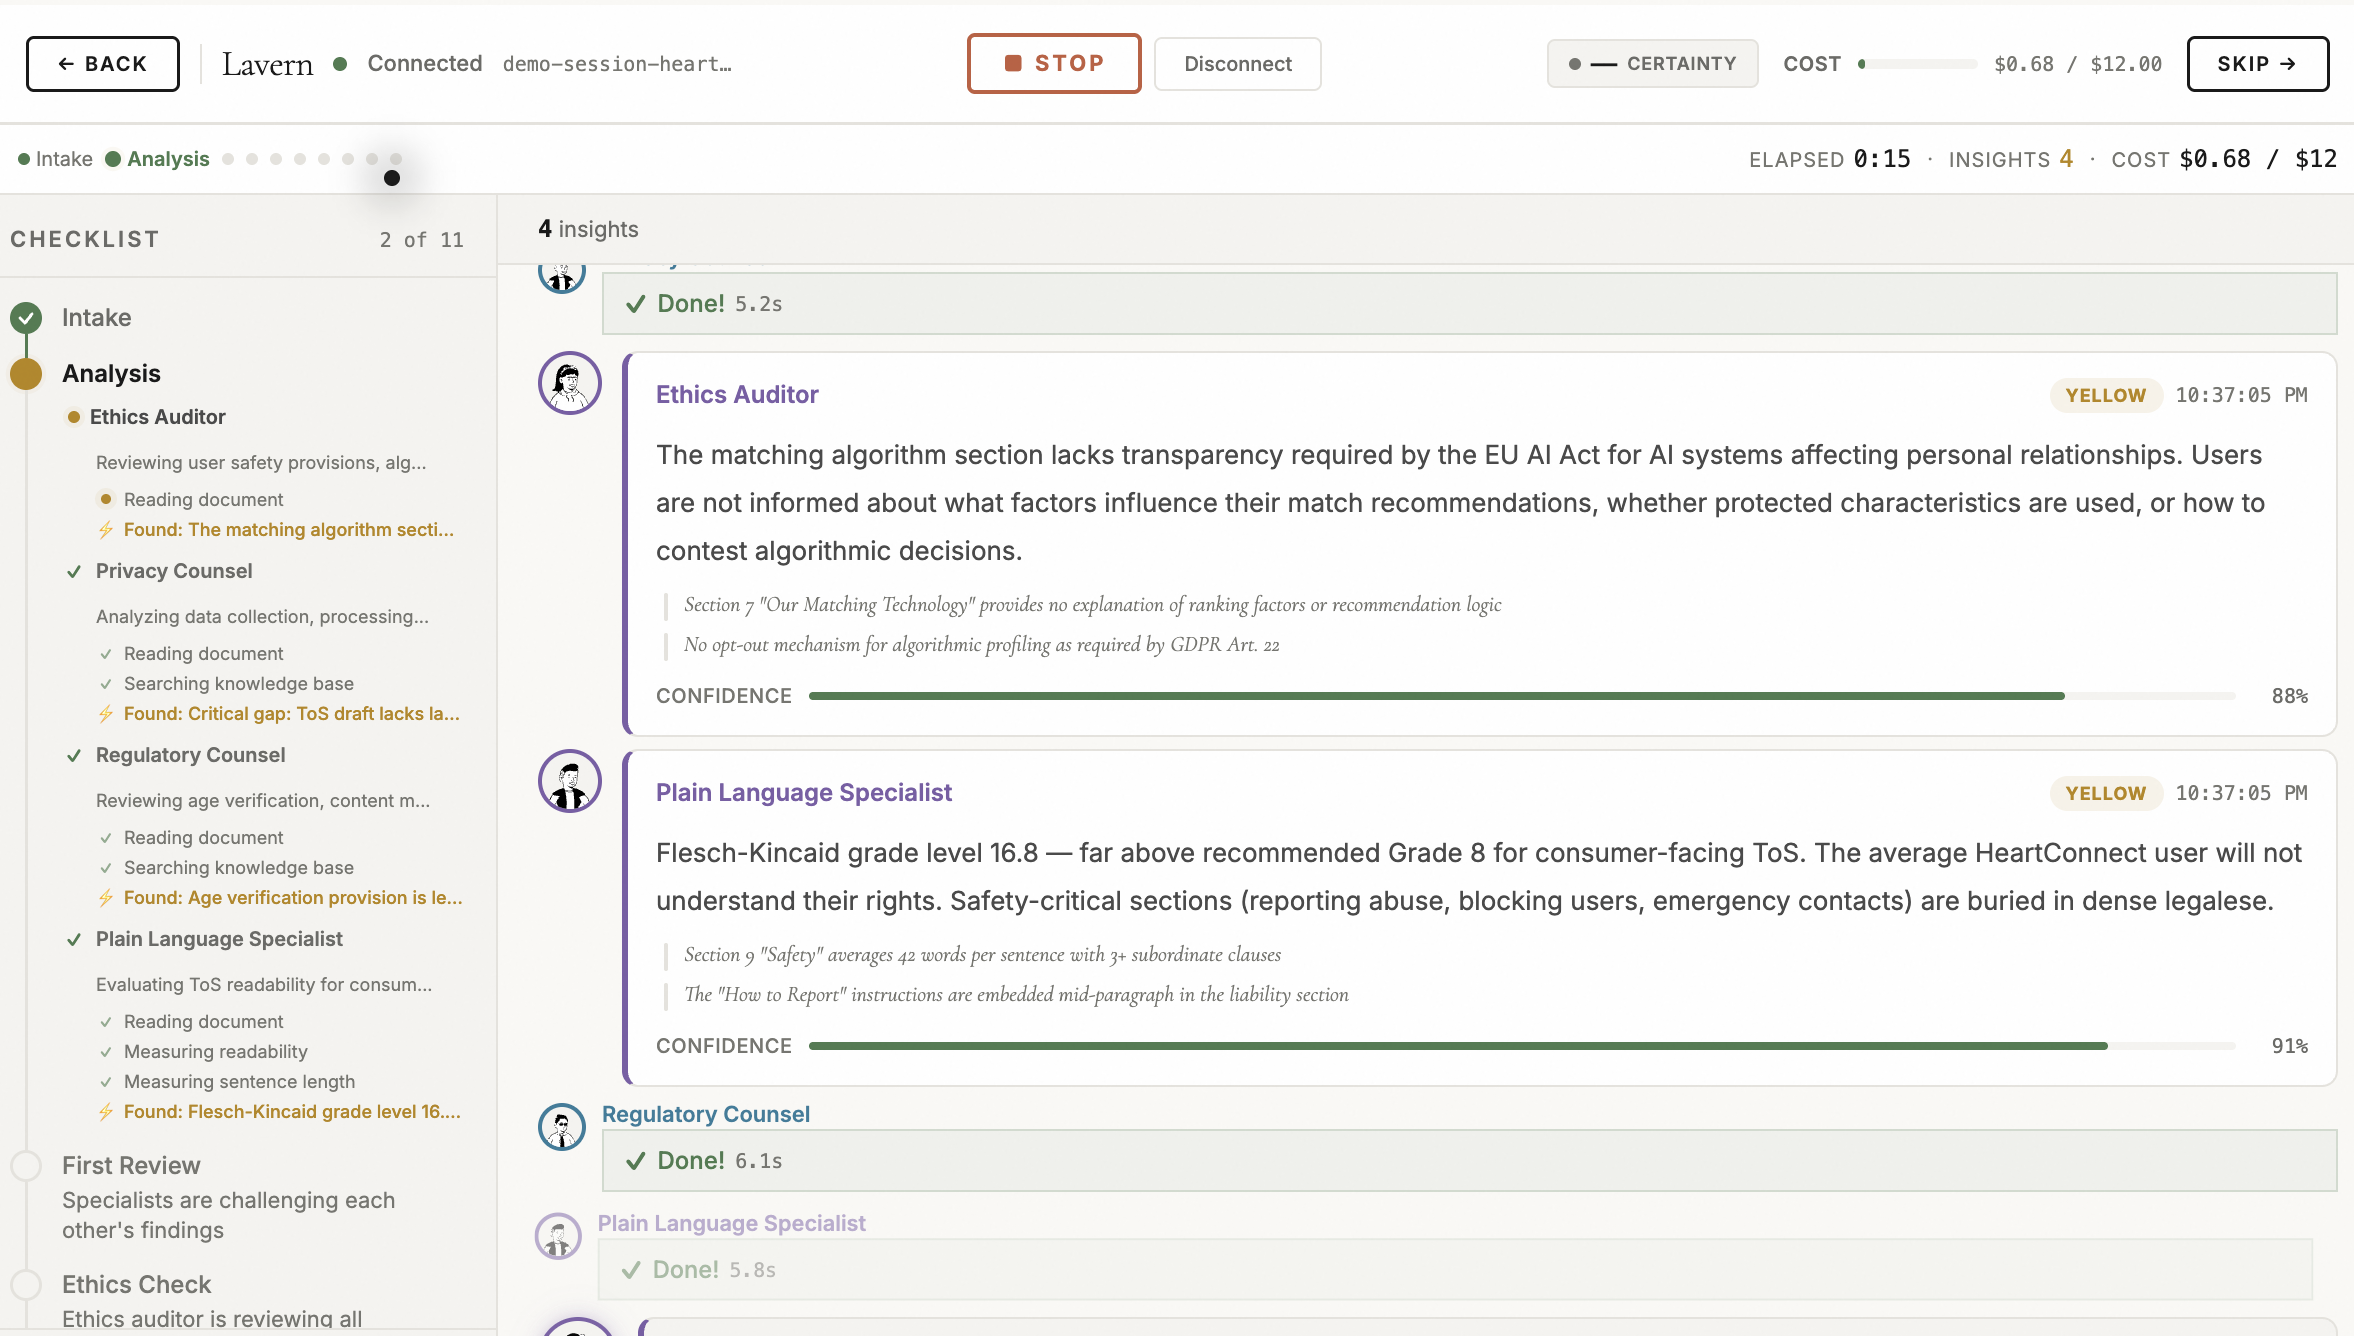Select the Intake stage tab
The width and height of the screenshot is (2354, 1336).
55,159
